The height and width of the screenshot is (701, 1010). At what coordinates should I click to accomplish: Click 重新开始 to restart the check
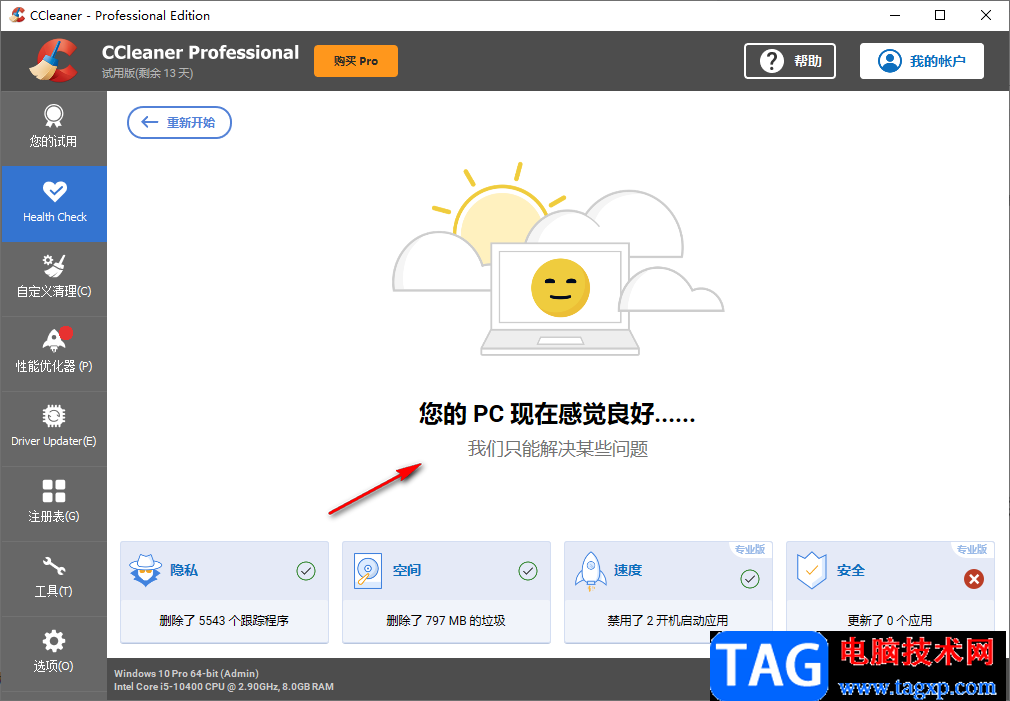179,122
